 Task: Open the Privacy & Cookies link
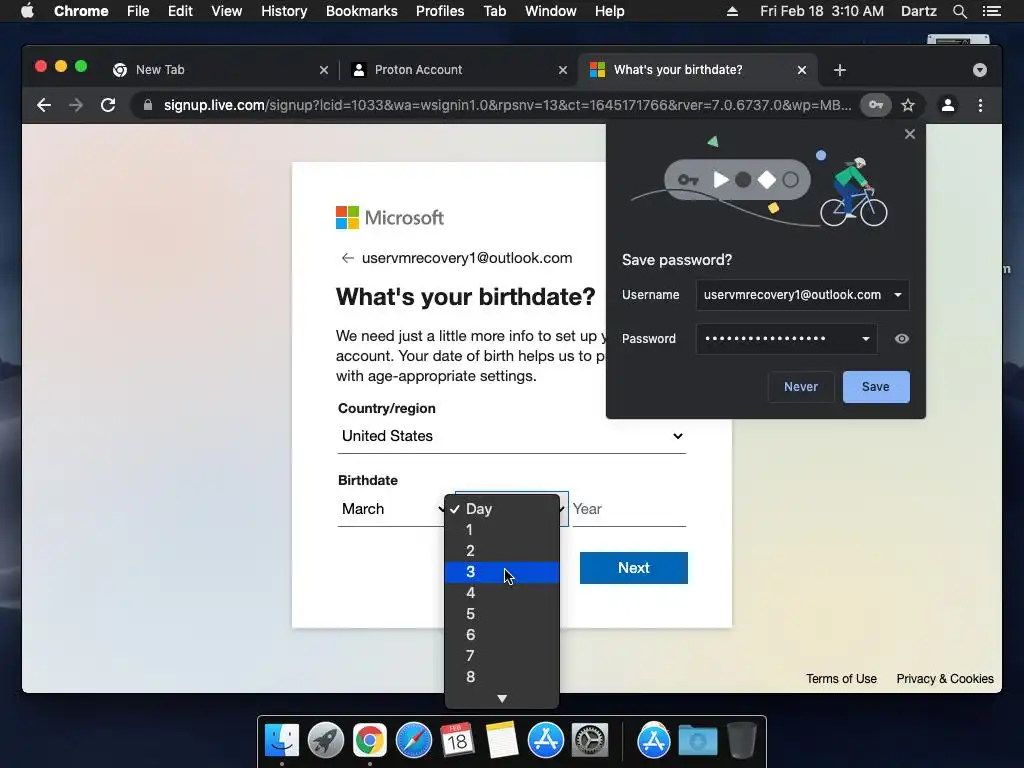pyautogui.click(x=945, y=679)
